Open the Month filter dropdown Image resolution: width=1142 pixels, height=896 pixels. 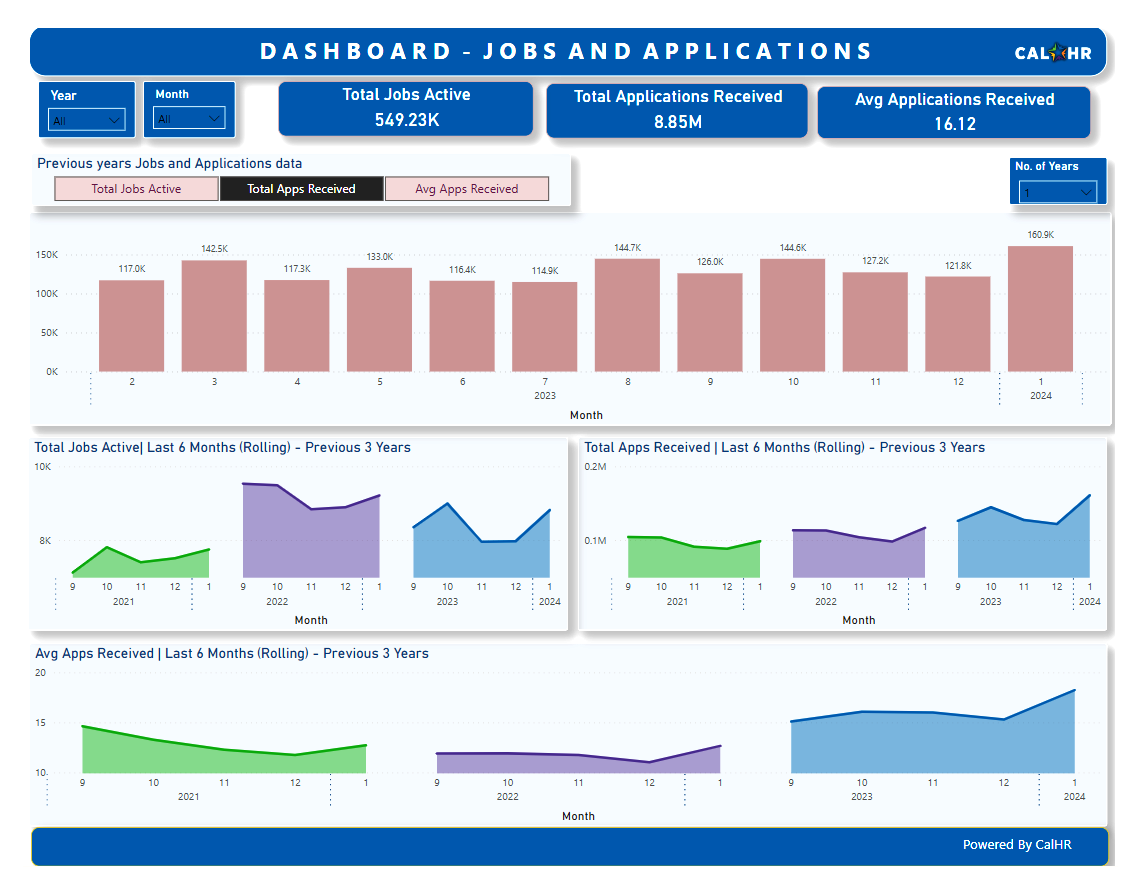[x=189, y=119]
